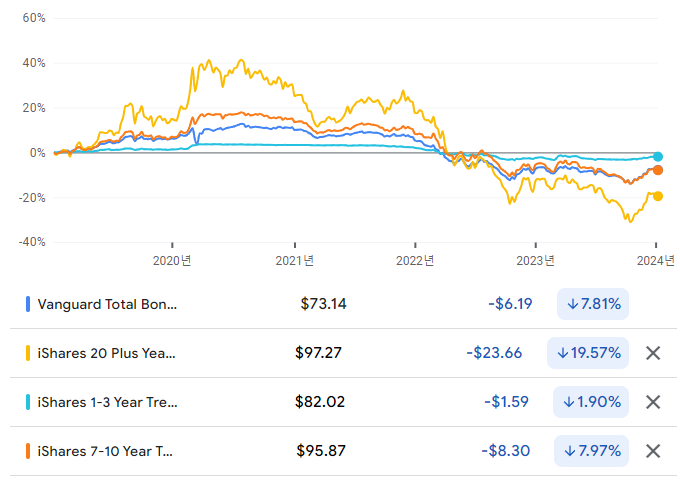Open the Vanguard Total Bond row
This screenshot has height=488, width=680.
point(343,304)
